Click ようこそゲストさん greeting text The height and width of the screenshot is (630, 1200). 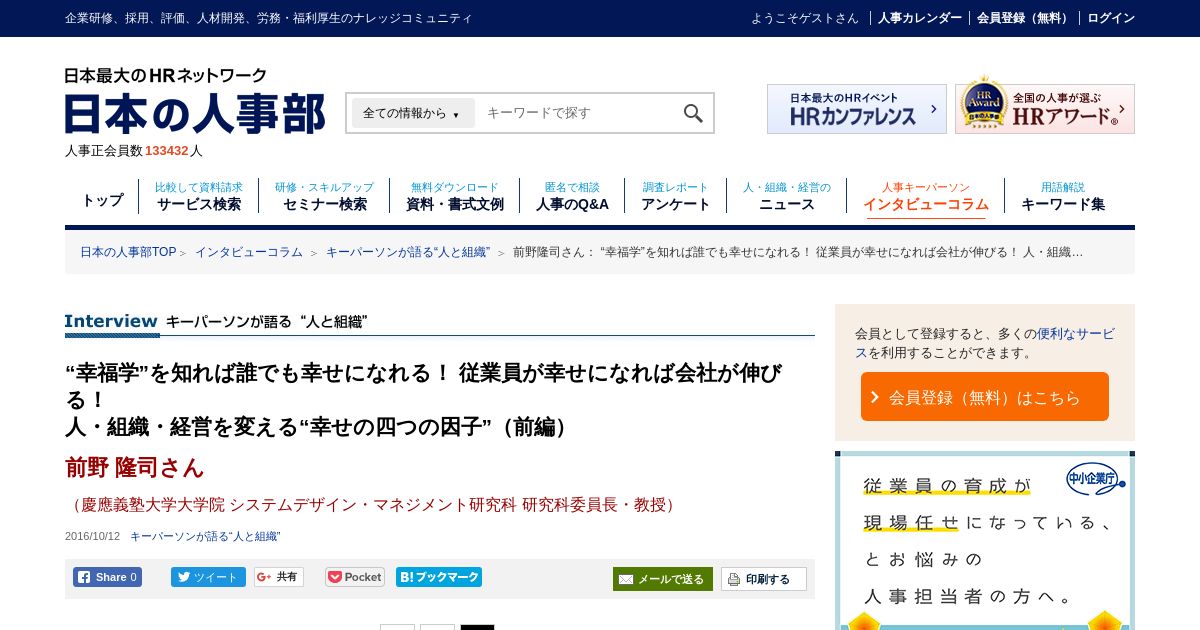805,18
